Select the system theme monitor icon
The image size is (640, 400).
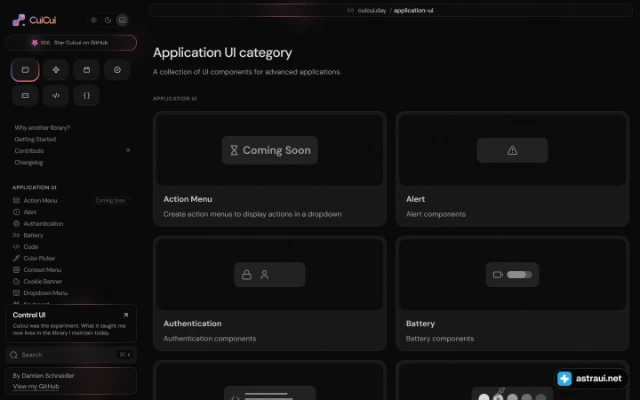tap(122, 20)
